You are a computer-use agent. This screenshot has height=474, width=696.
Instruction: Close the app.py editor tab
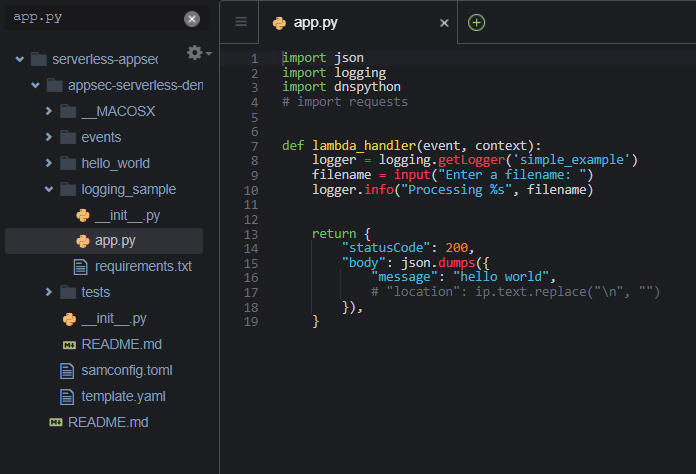pos(444,23)
